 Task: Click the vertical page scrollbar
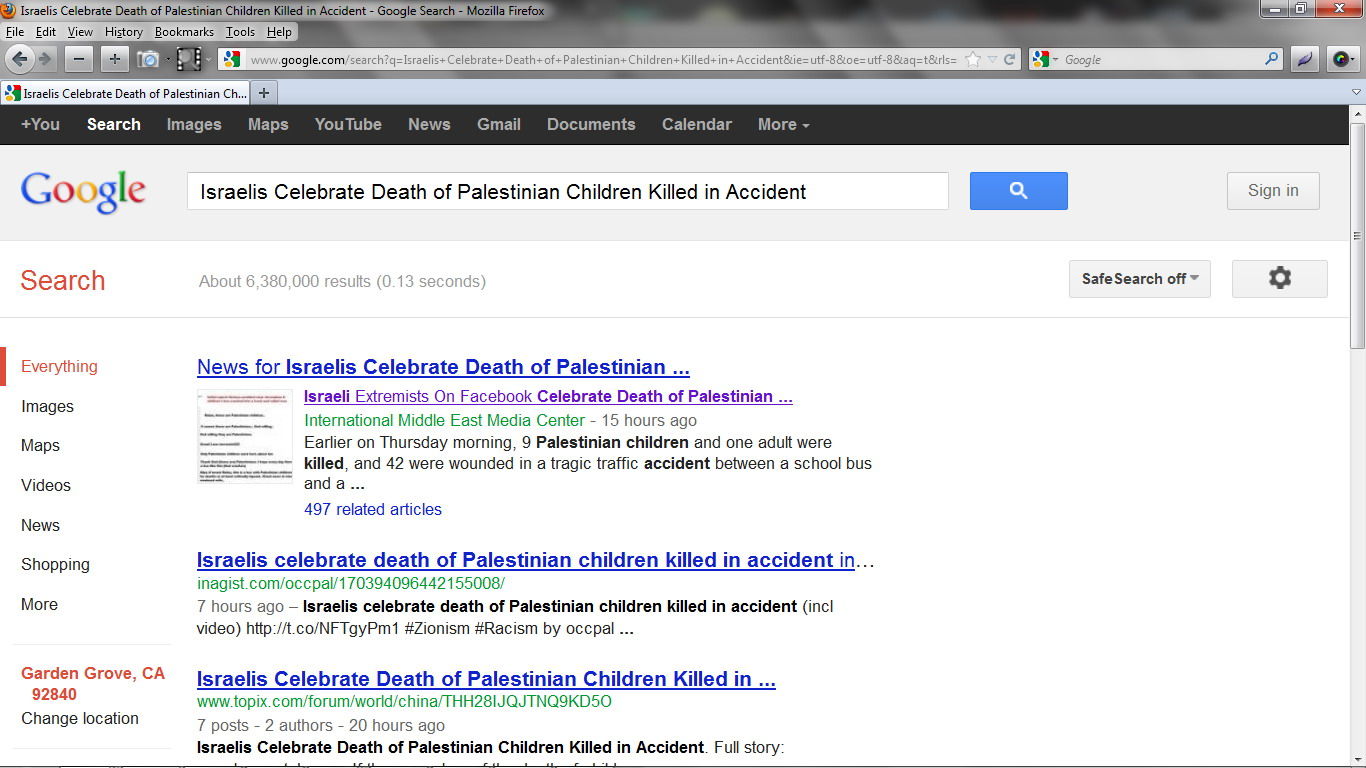pyautogui.click(x=1357, y=236)
